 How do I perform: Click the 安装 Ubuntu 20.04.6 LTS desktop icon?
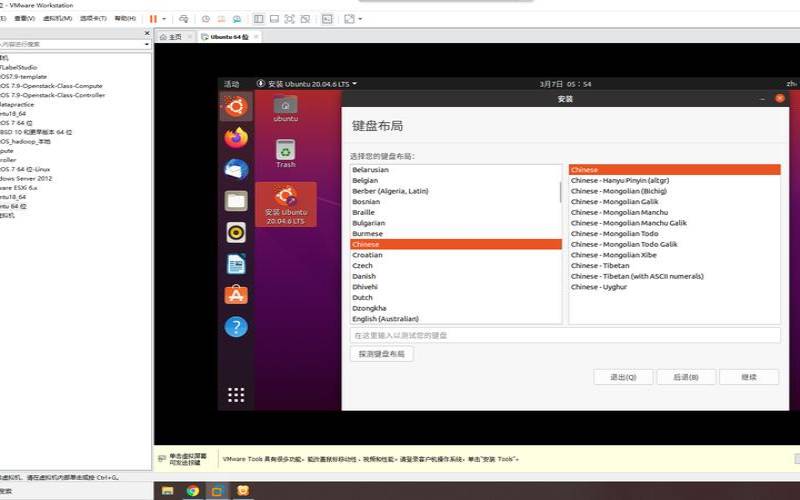286,204
